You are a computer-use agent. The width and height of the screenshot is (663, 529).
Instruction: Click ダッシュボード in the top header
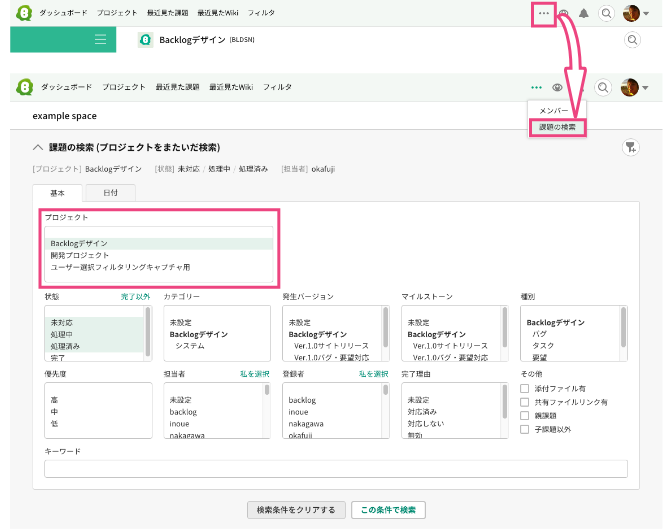63,13
